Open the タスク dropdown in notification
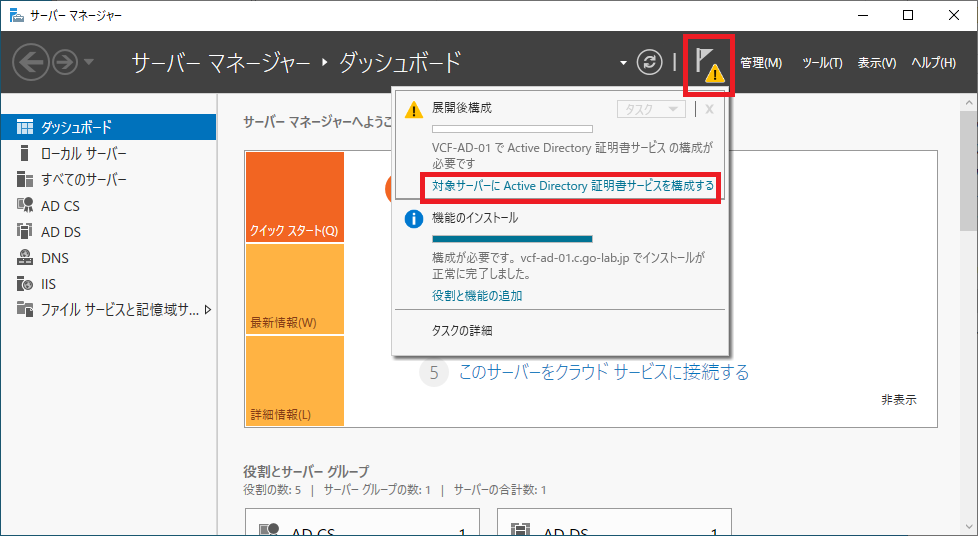Screen dimensions: 978x536 pos(651,109)
